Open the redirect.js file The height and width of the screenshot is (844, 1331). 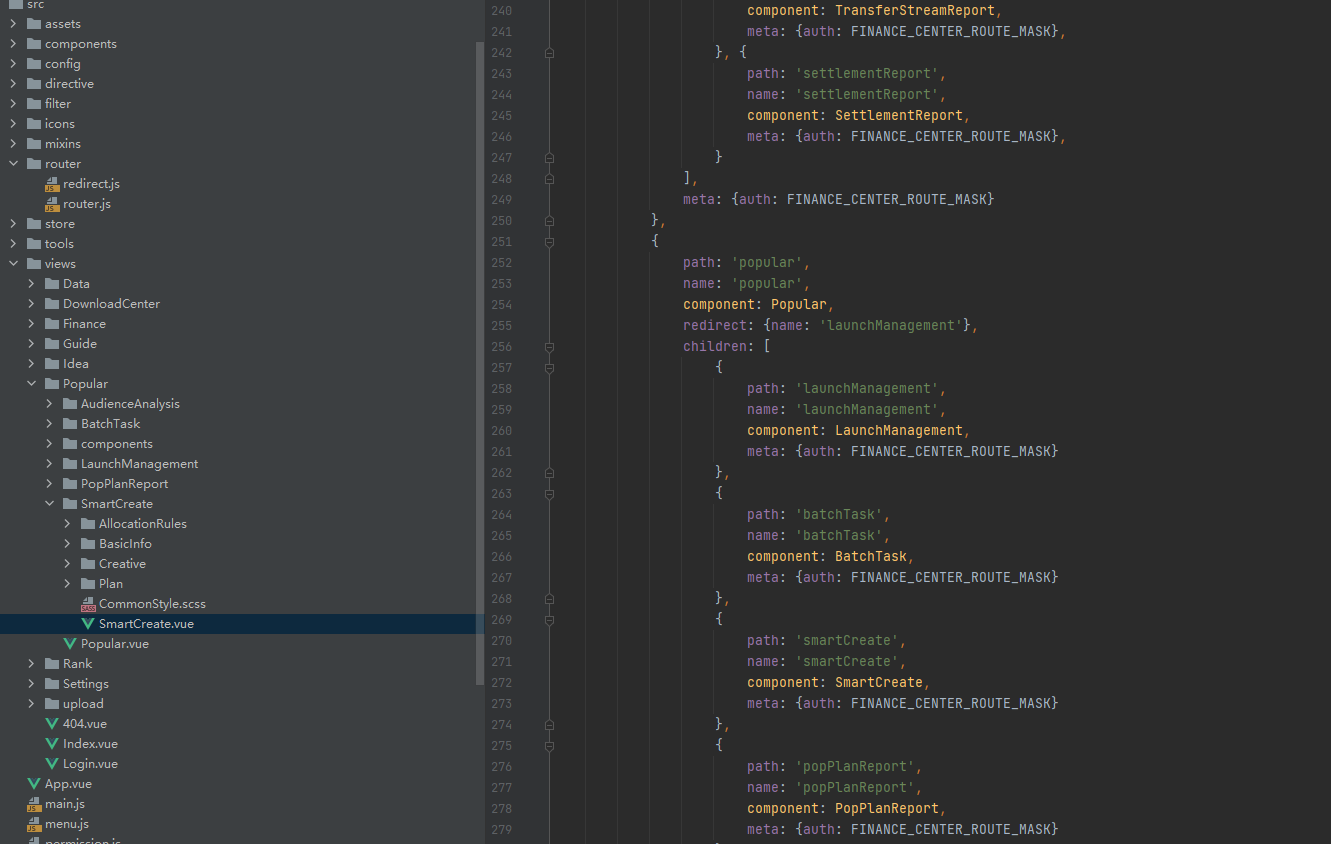(x=91, y=184)
